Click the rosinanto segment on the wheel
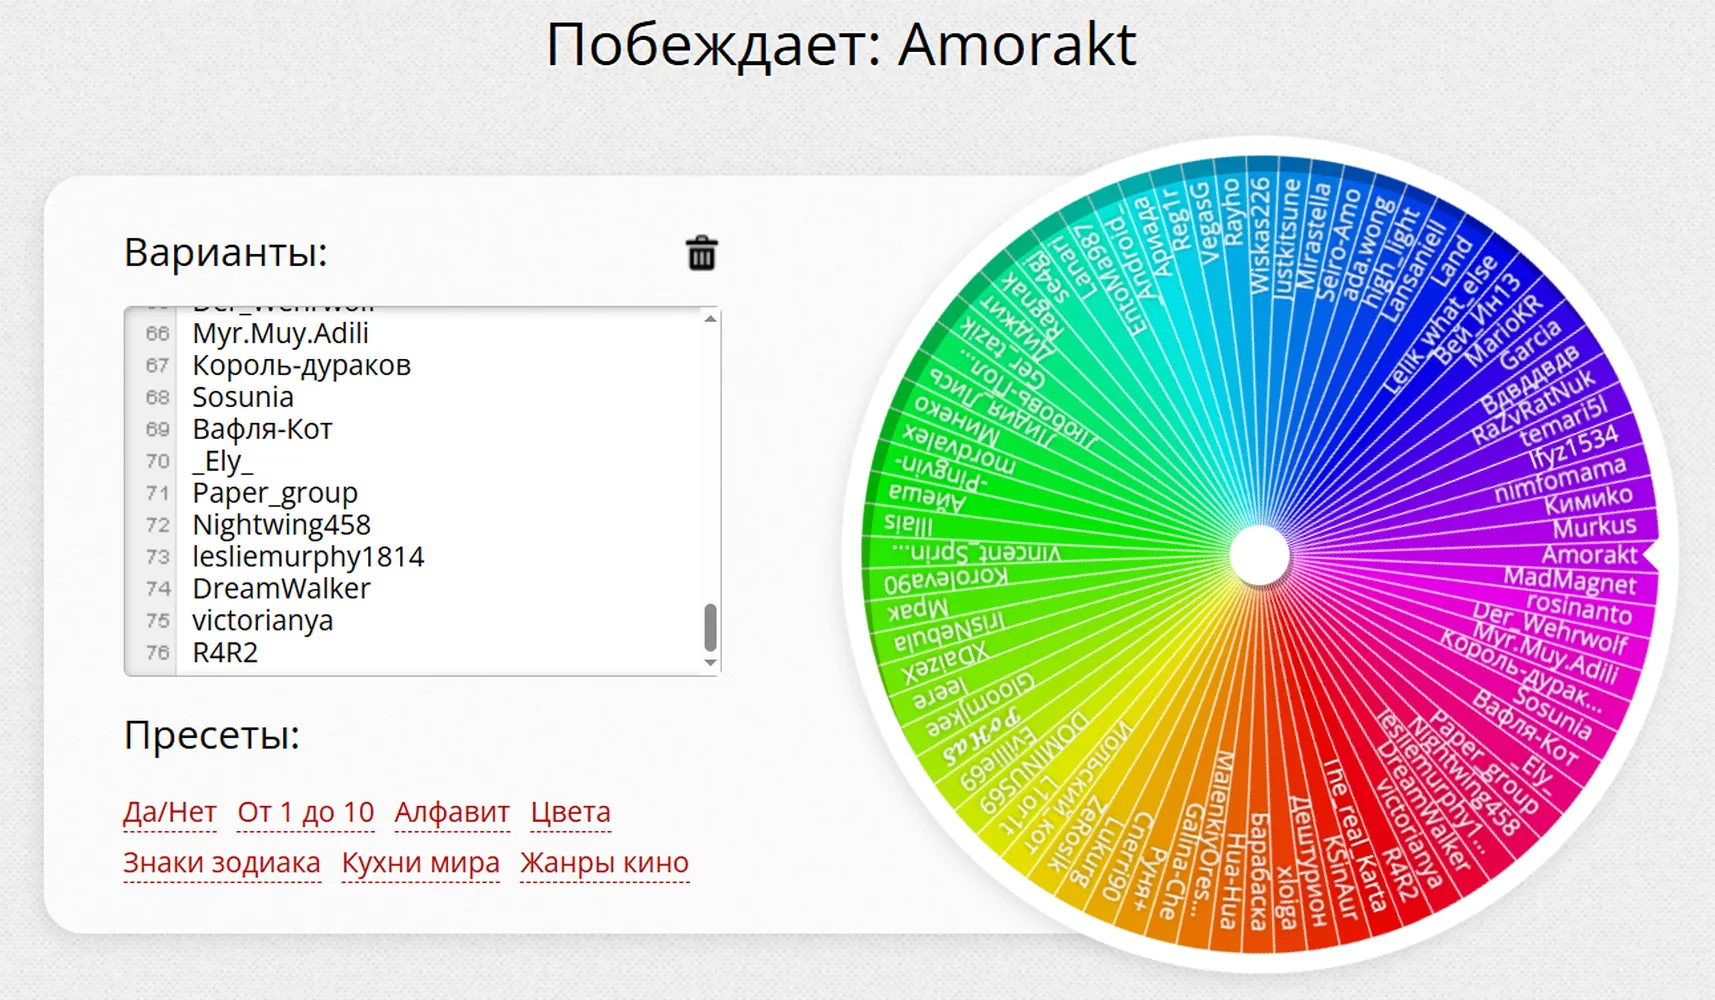Screen dimensions: 1715x1000 coord(1579,607)
